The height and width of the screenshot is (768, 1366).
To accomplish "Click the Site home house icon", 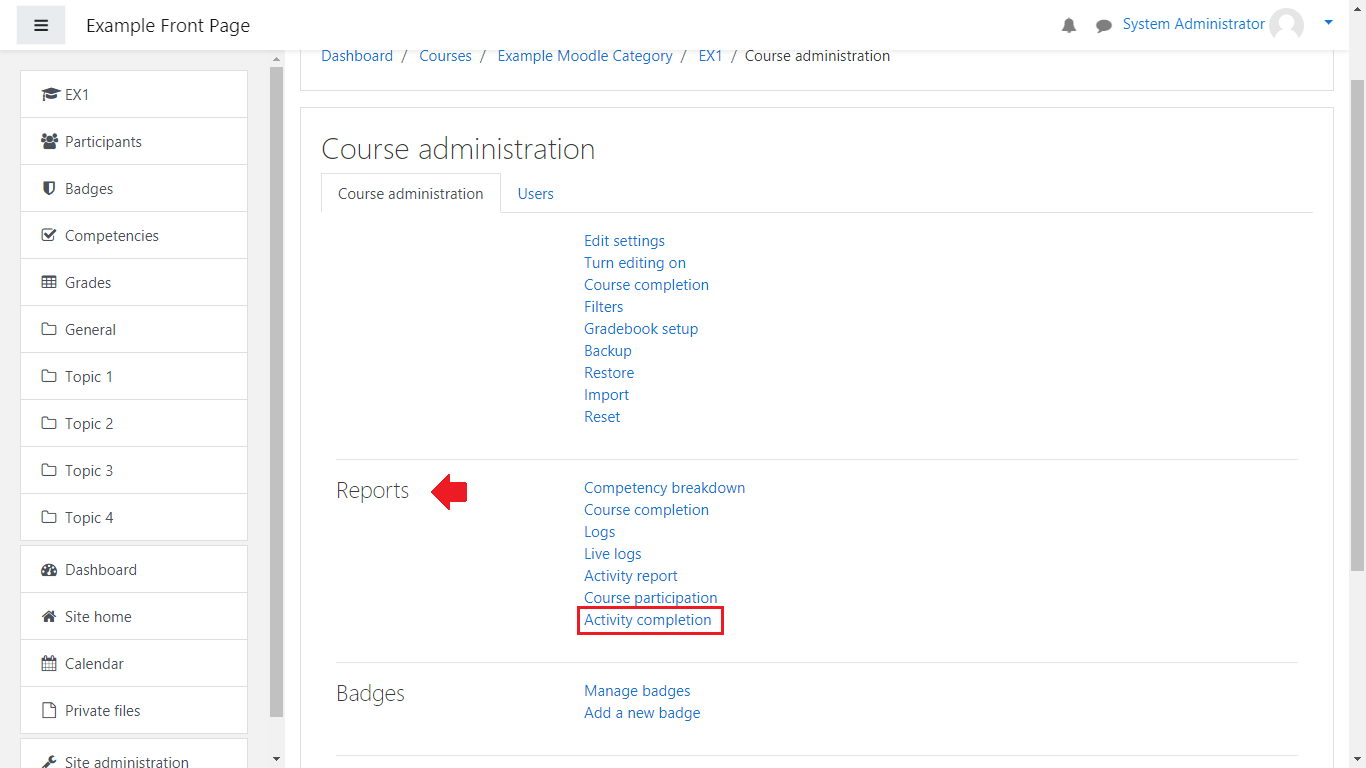I will click(x=49, y=617).
